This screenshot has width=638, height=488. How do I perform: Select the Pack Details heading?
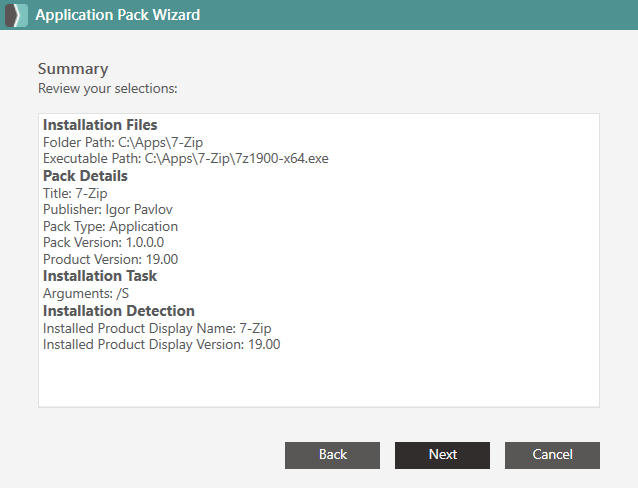click(x=85, y=176)
